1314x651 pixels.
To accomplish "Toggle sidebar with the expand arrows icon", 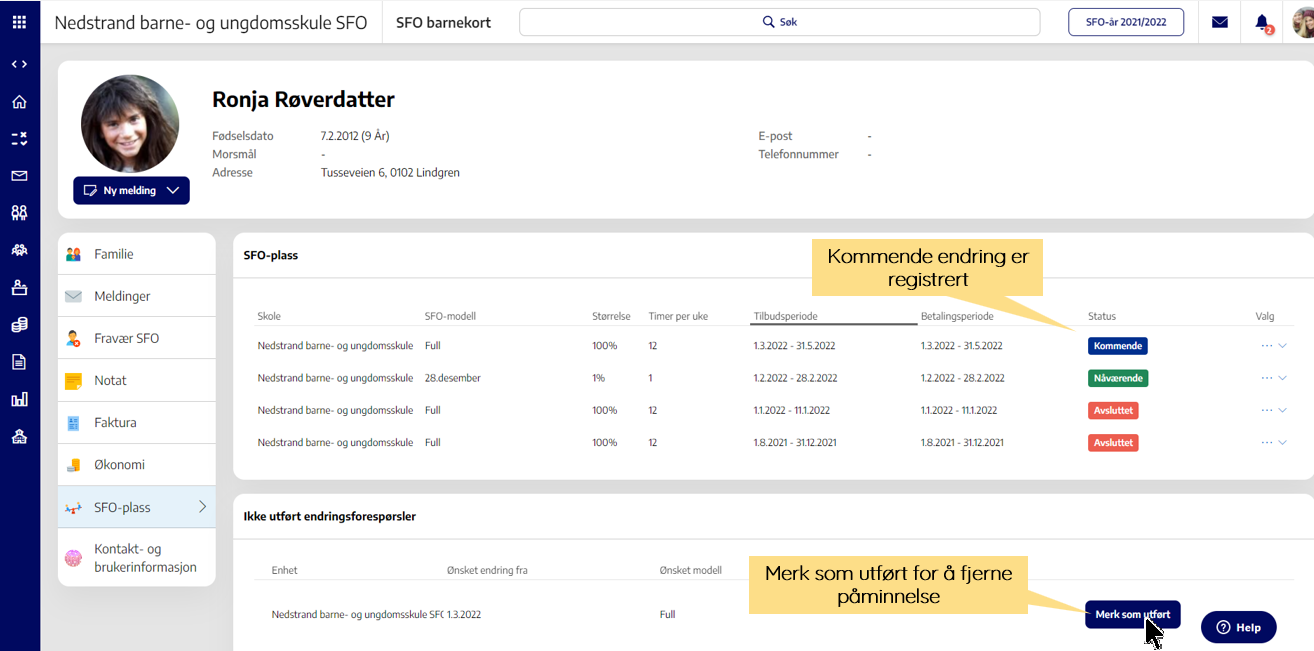I will coord(19,64).
